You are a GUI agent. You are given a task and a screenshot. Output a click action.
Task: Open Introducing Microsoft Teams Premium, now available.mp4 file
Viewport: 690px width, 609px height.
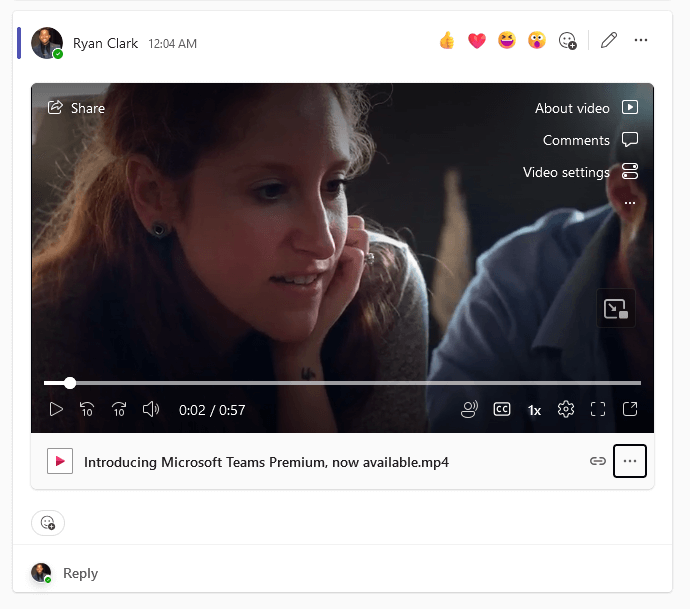coord(266,462)
